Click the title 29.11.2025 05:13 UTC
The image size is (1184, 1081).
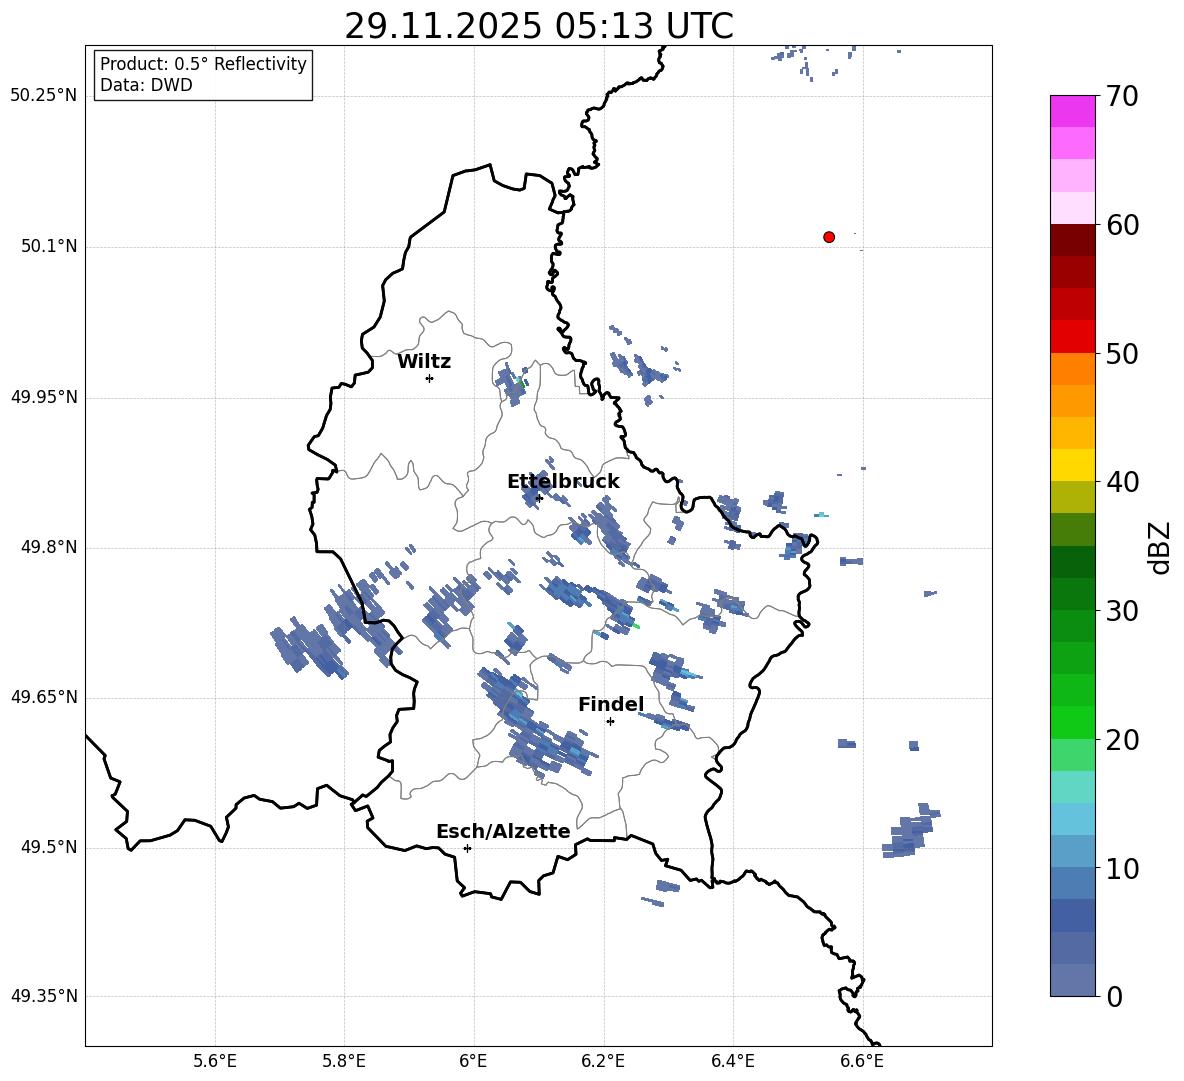(x=538, y=26)
